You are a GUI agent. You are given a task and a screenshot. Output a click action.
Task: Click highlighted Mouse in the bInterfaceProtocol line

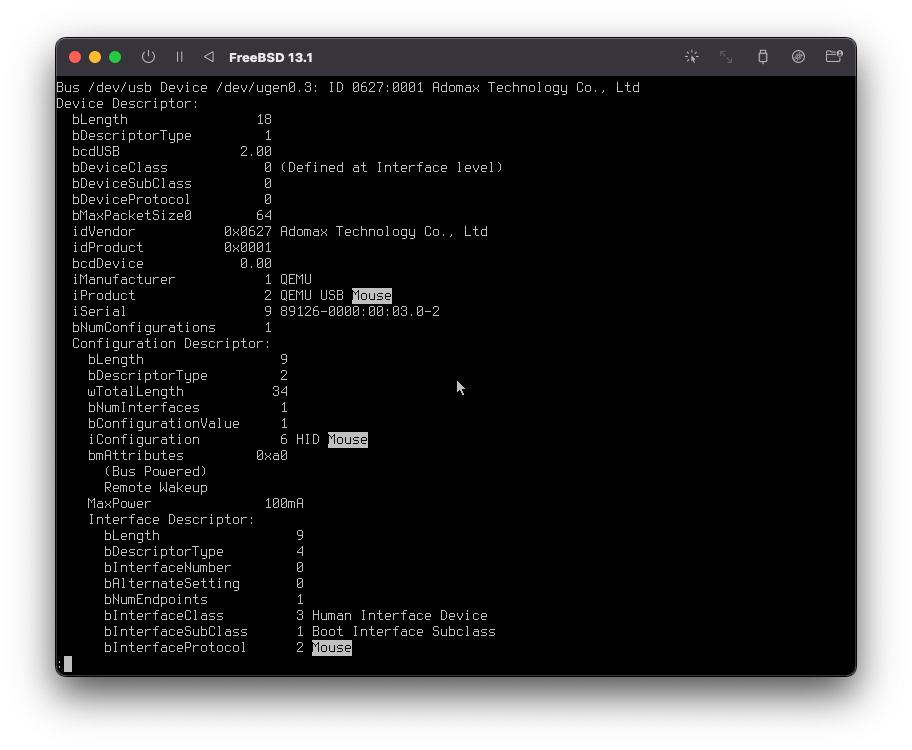coord(332,648)
